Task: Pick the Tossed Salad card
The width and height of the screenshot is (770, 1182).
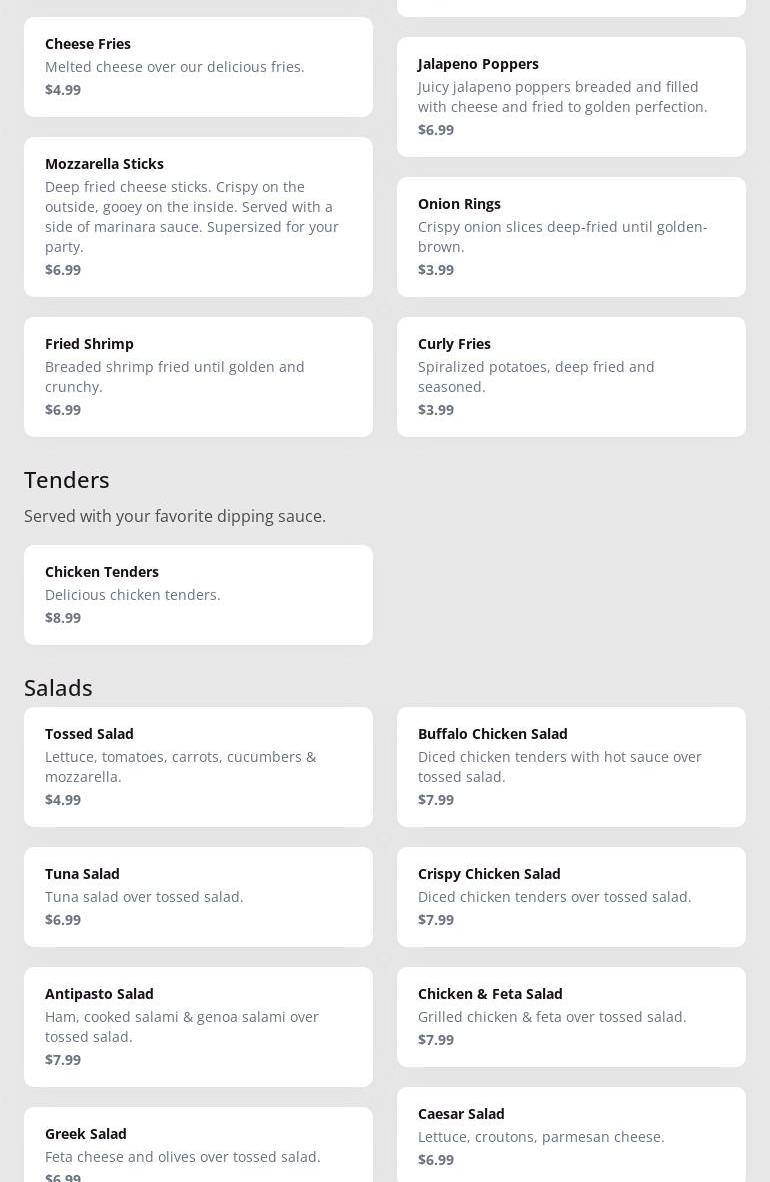Action: [x=198, y=767]
